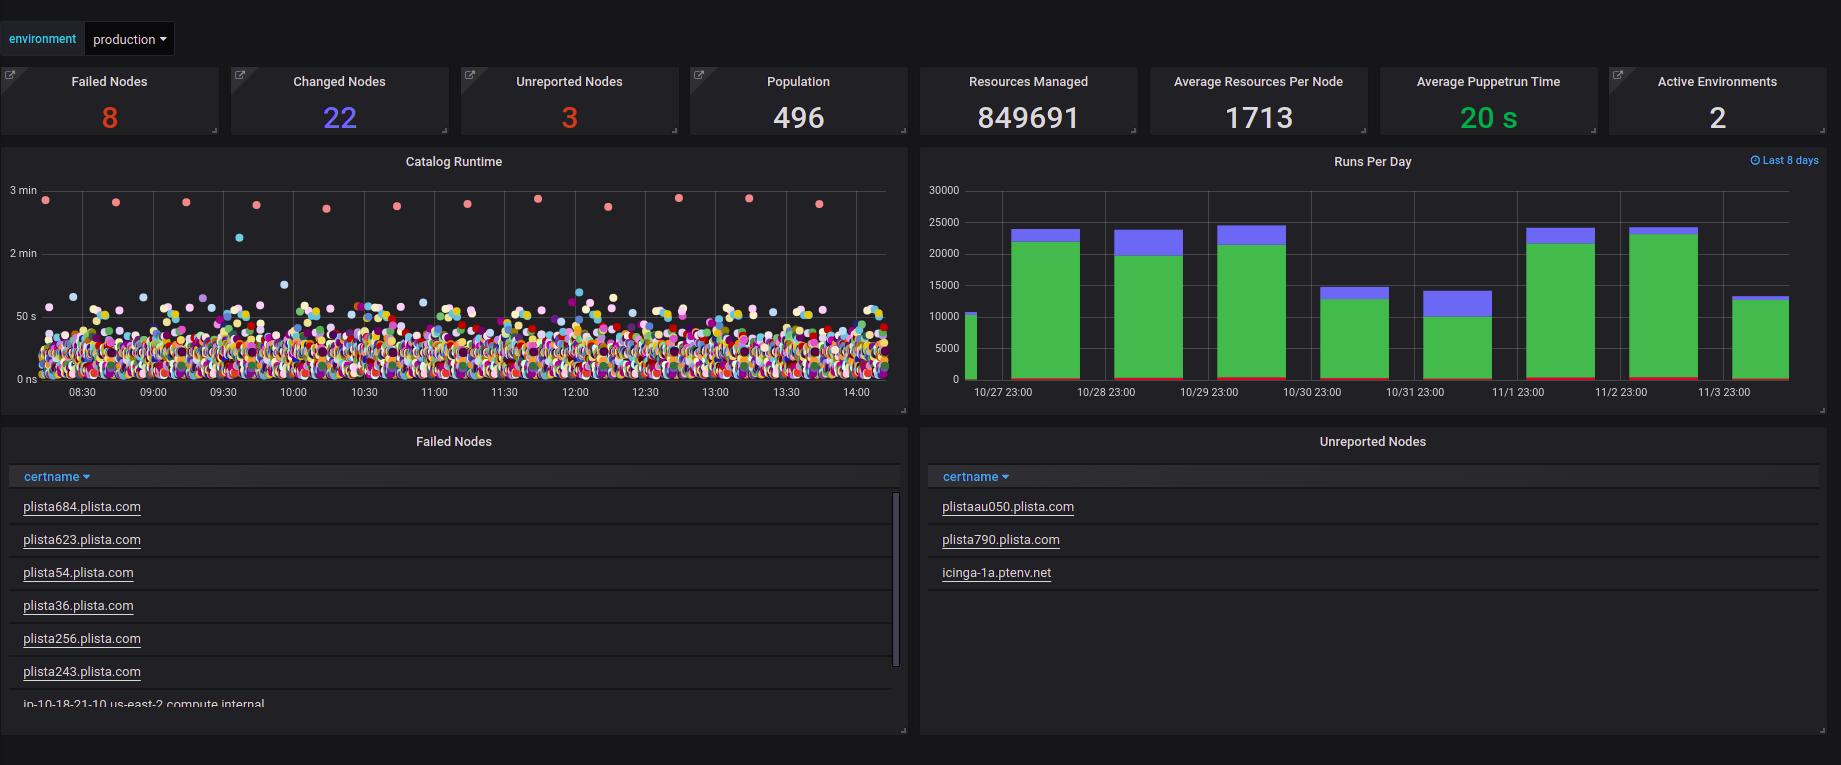
Task: Open the Changed Nodes panel external link icon
Action: pos(240,75)
